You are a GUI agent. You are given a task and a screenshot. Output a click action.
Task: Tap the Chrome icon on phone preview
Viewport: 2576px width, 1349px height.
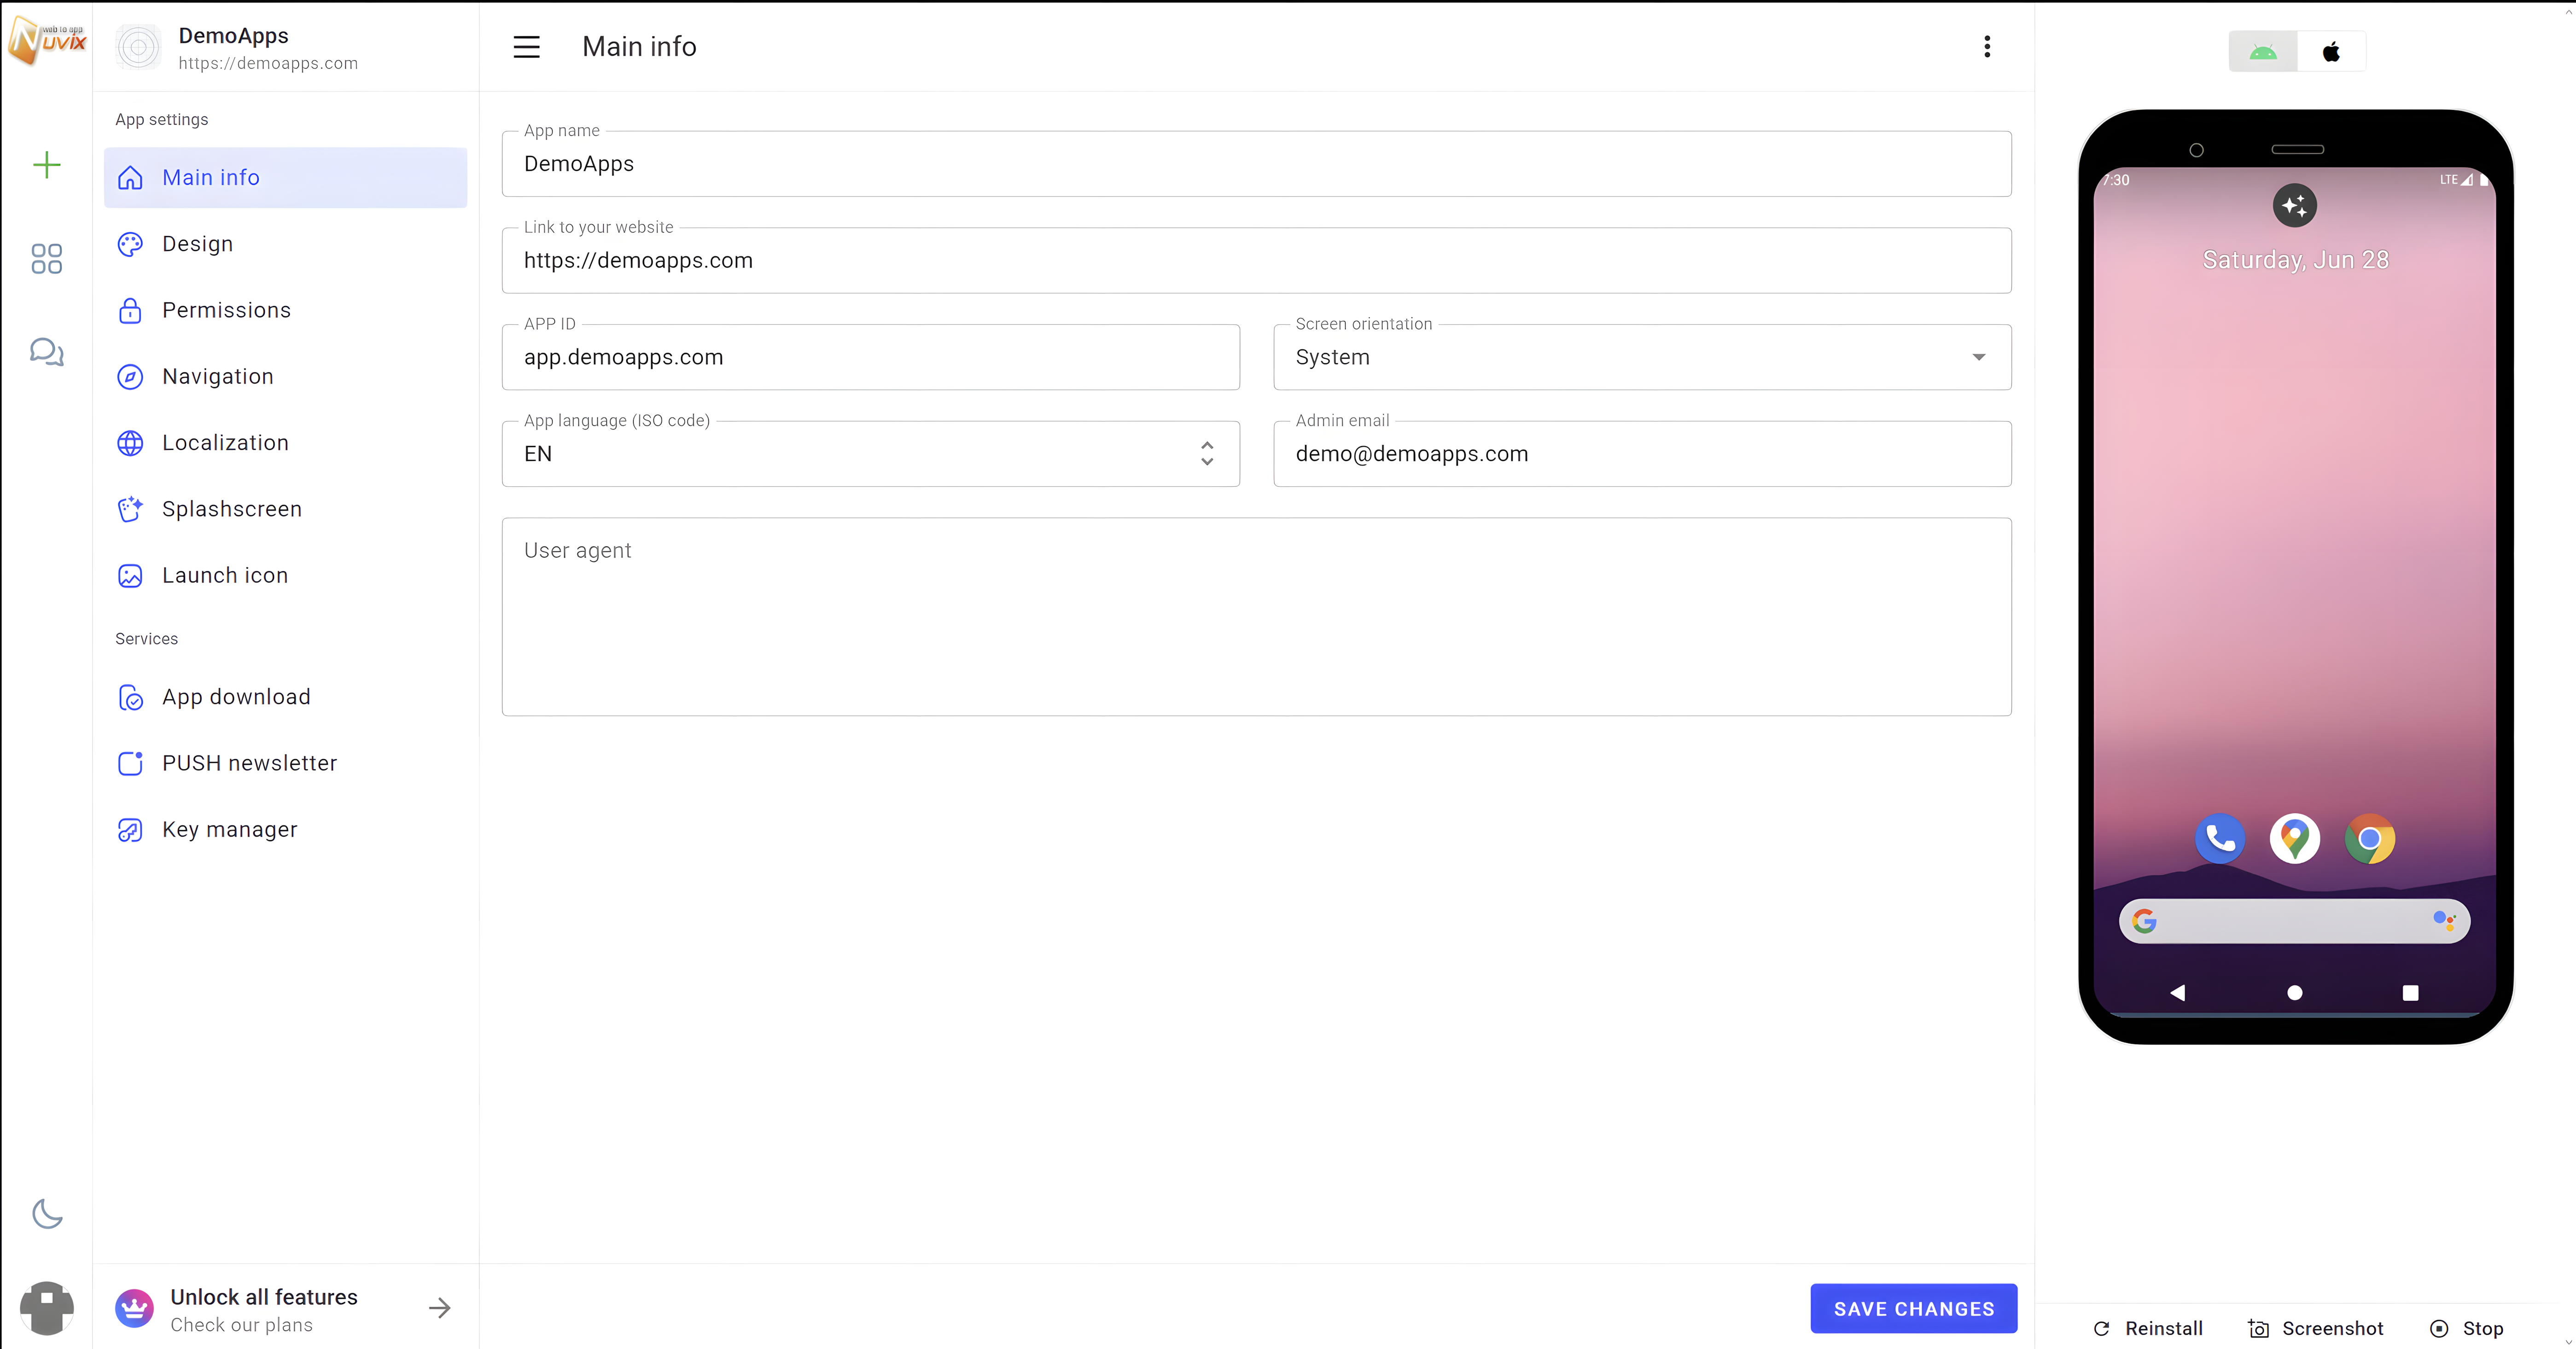[2369, 839]
